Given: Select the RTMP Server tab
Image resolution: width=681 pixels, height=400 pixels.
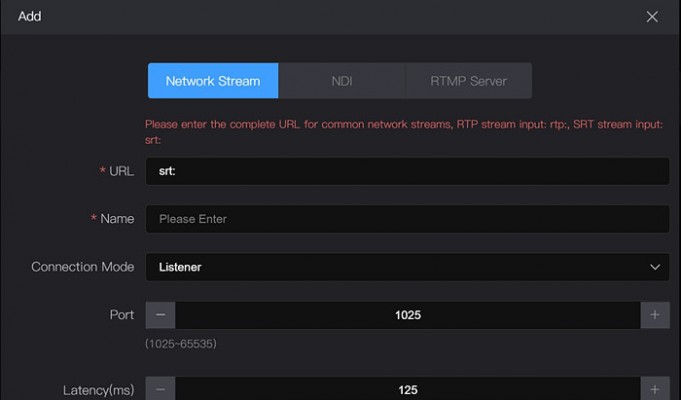Looking at the screenshot, I should point(468,81).
